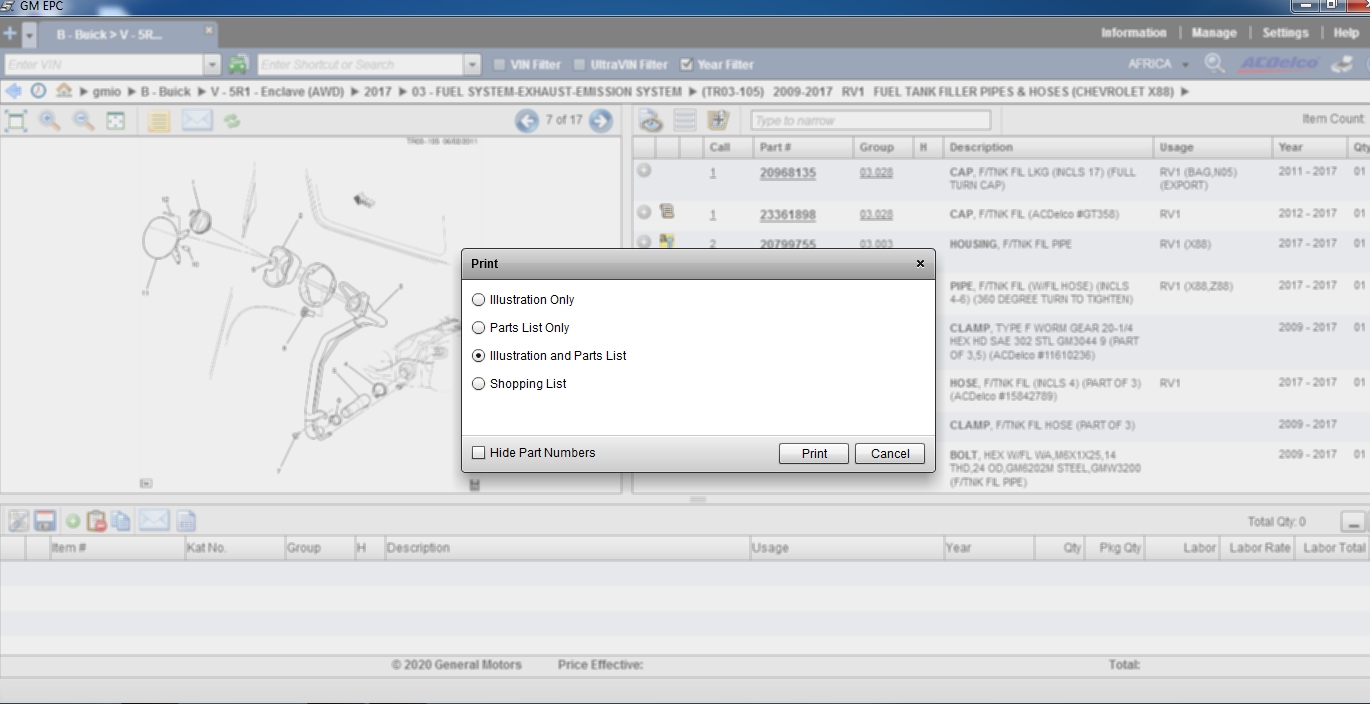Enable the Hide Part Numbers checkbox

click(x=479, y=453)
